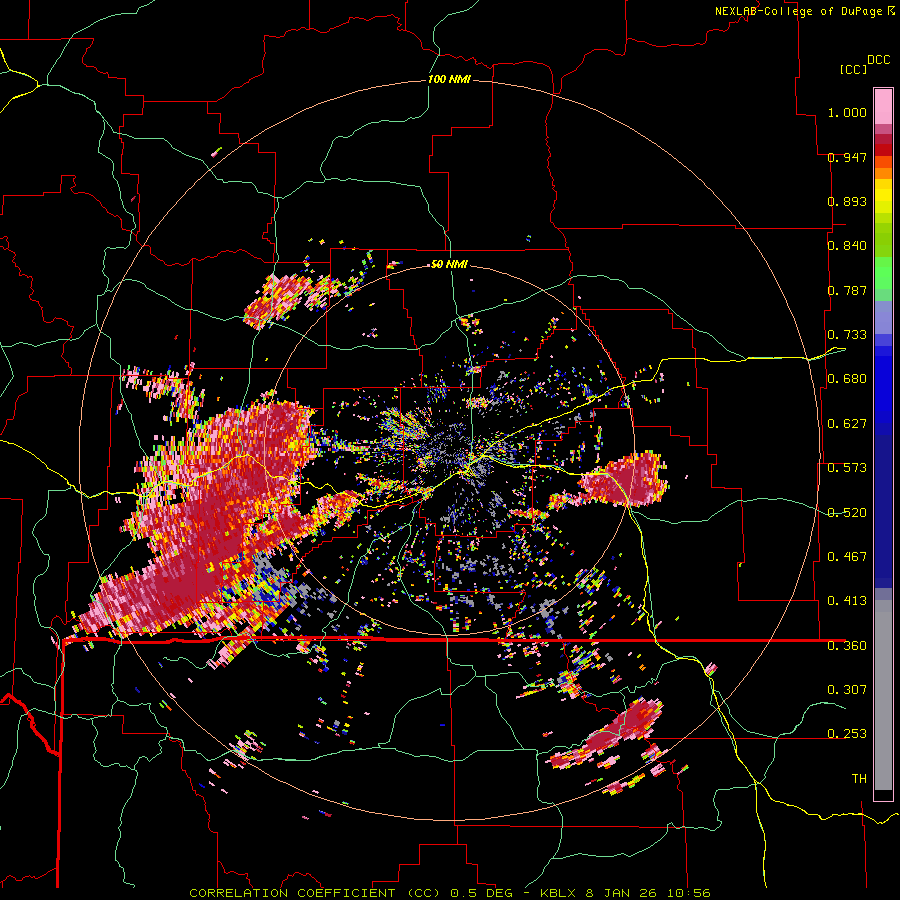
Task: Click the 0.947 scale value
Action: click(847, 157)
